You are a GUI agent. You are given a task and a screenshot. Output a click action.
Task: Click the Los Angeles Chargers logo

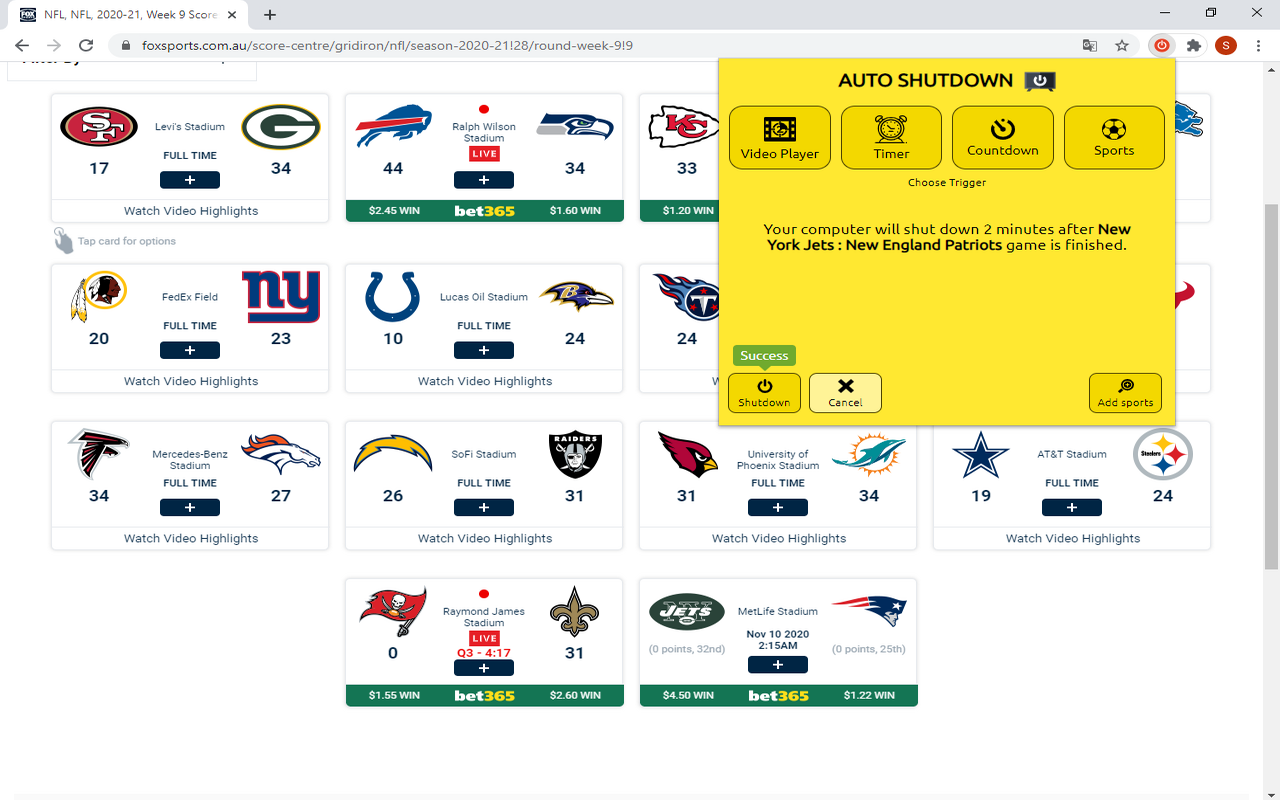point(393,453)
